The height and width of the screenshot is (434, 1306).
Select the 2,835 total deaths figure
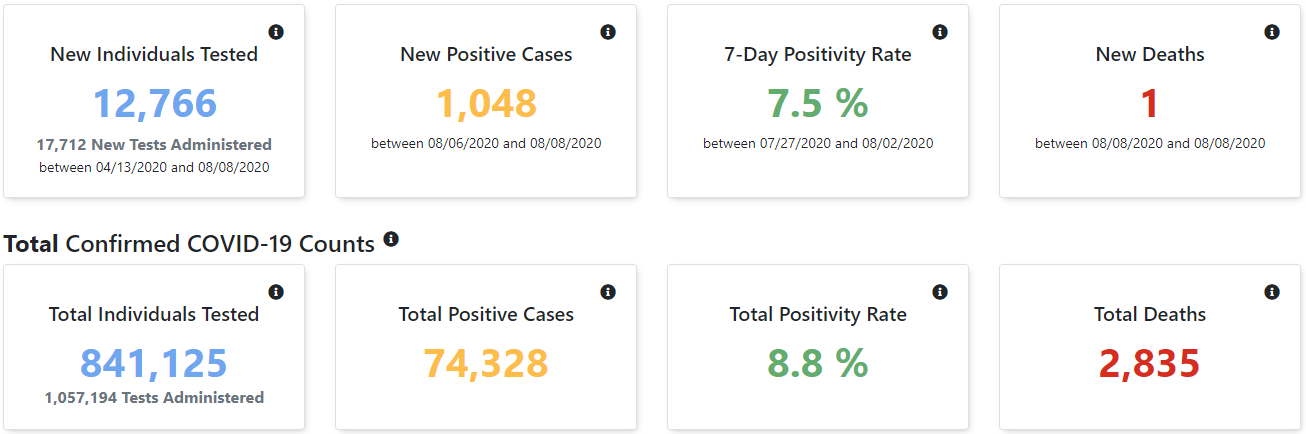[1149, 364]
